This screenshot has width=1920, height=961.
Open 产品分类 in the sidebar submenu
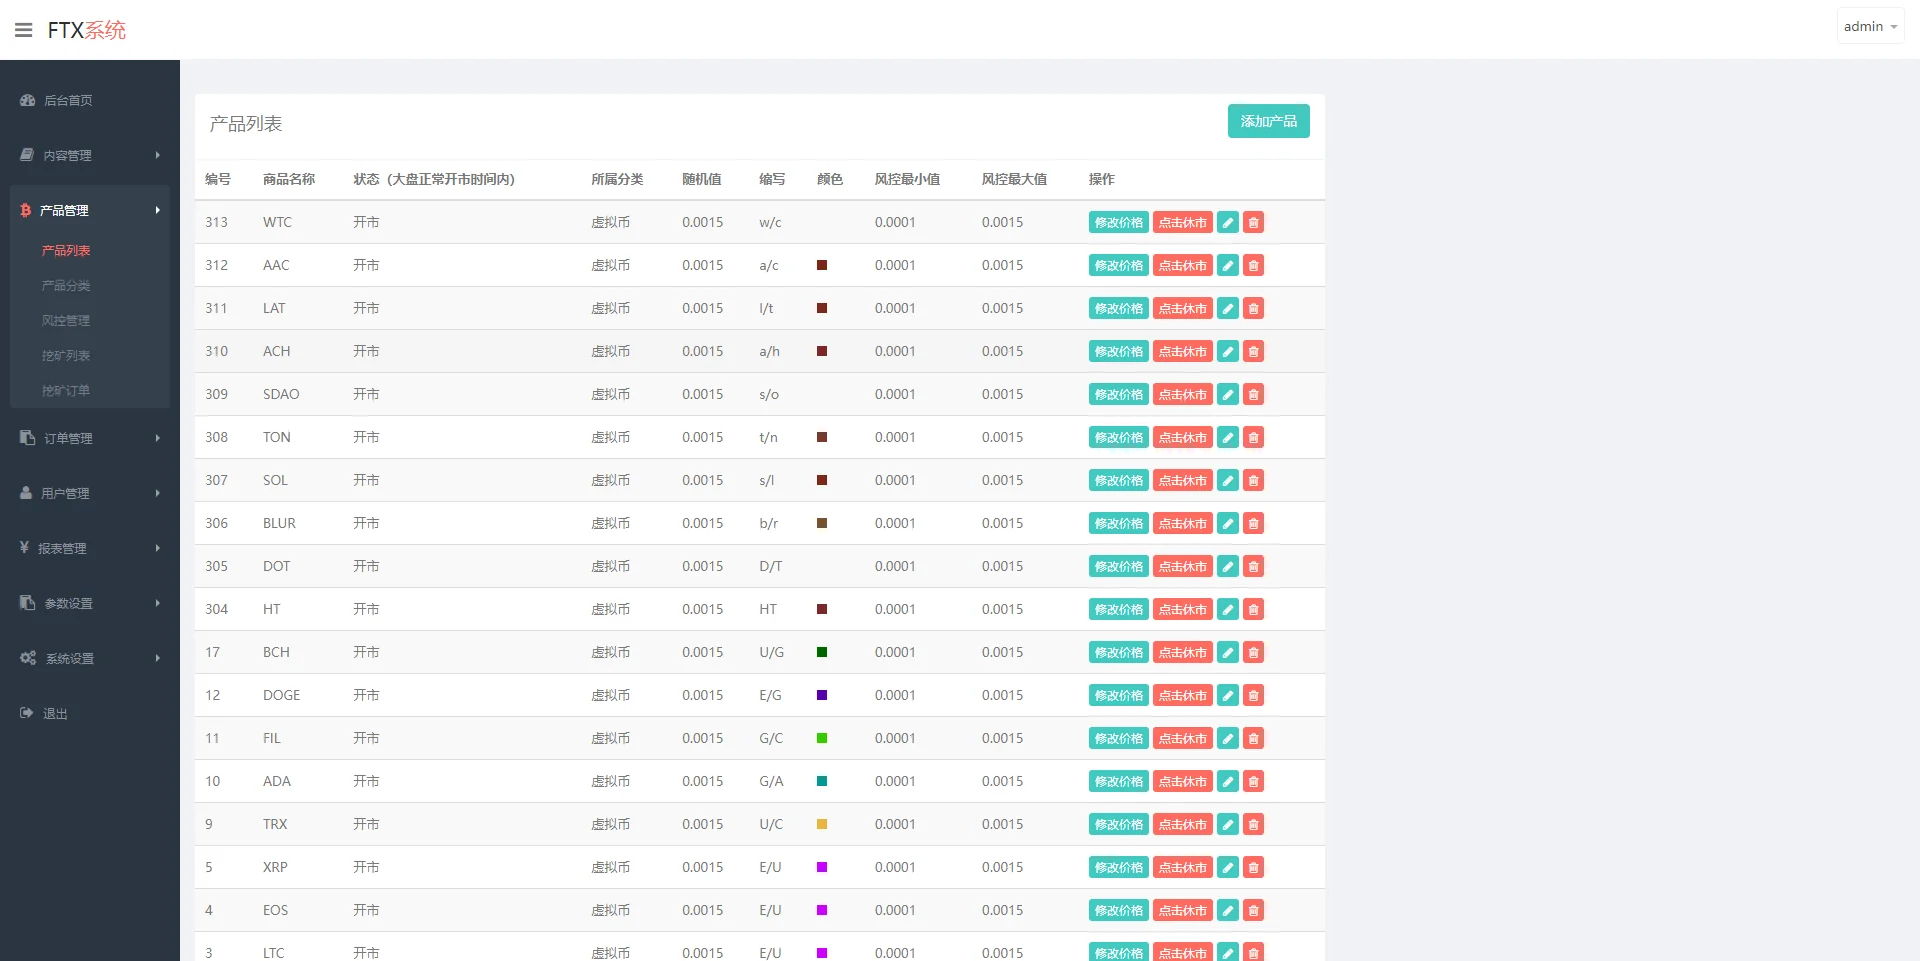(66, 286)
